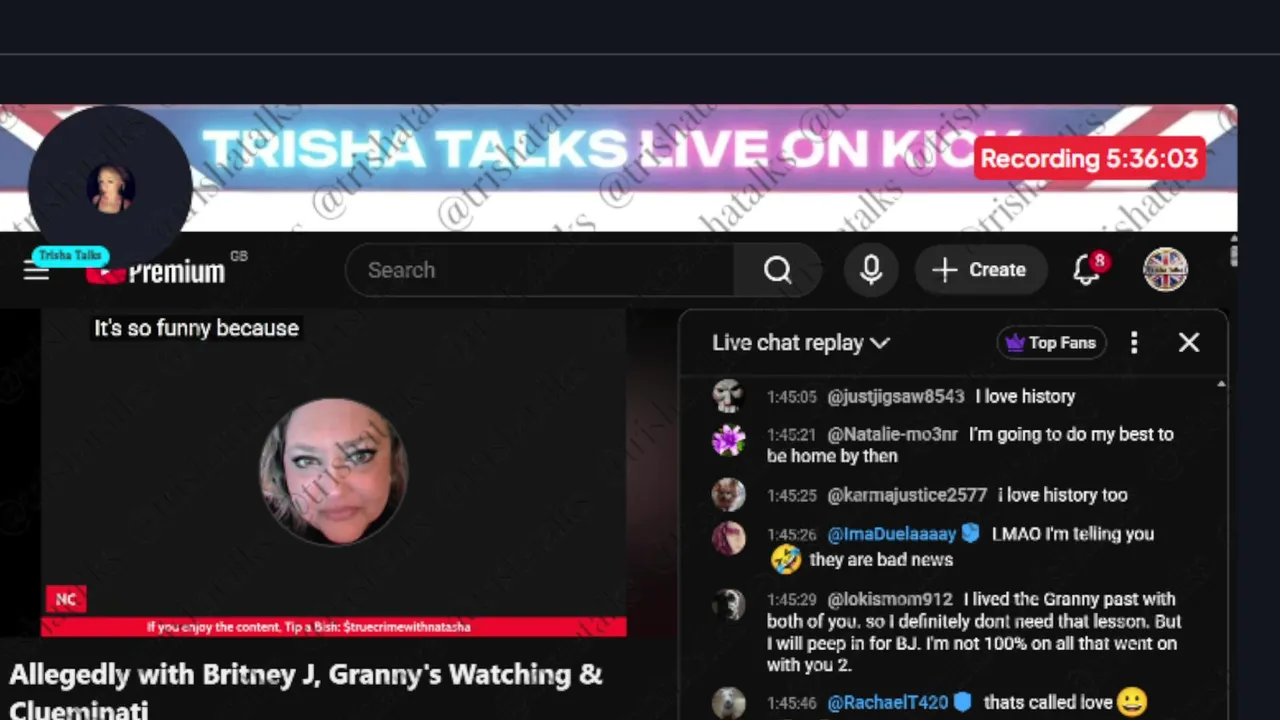Click the magnifier search button
The image size is (1280, 720).
click(x=778, y=270)
